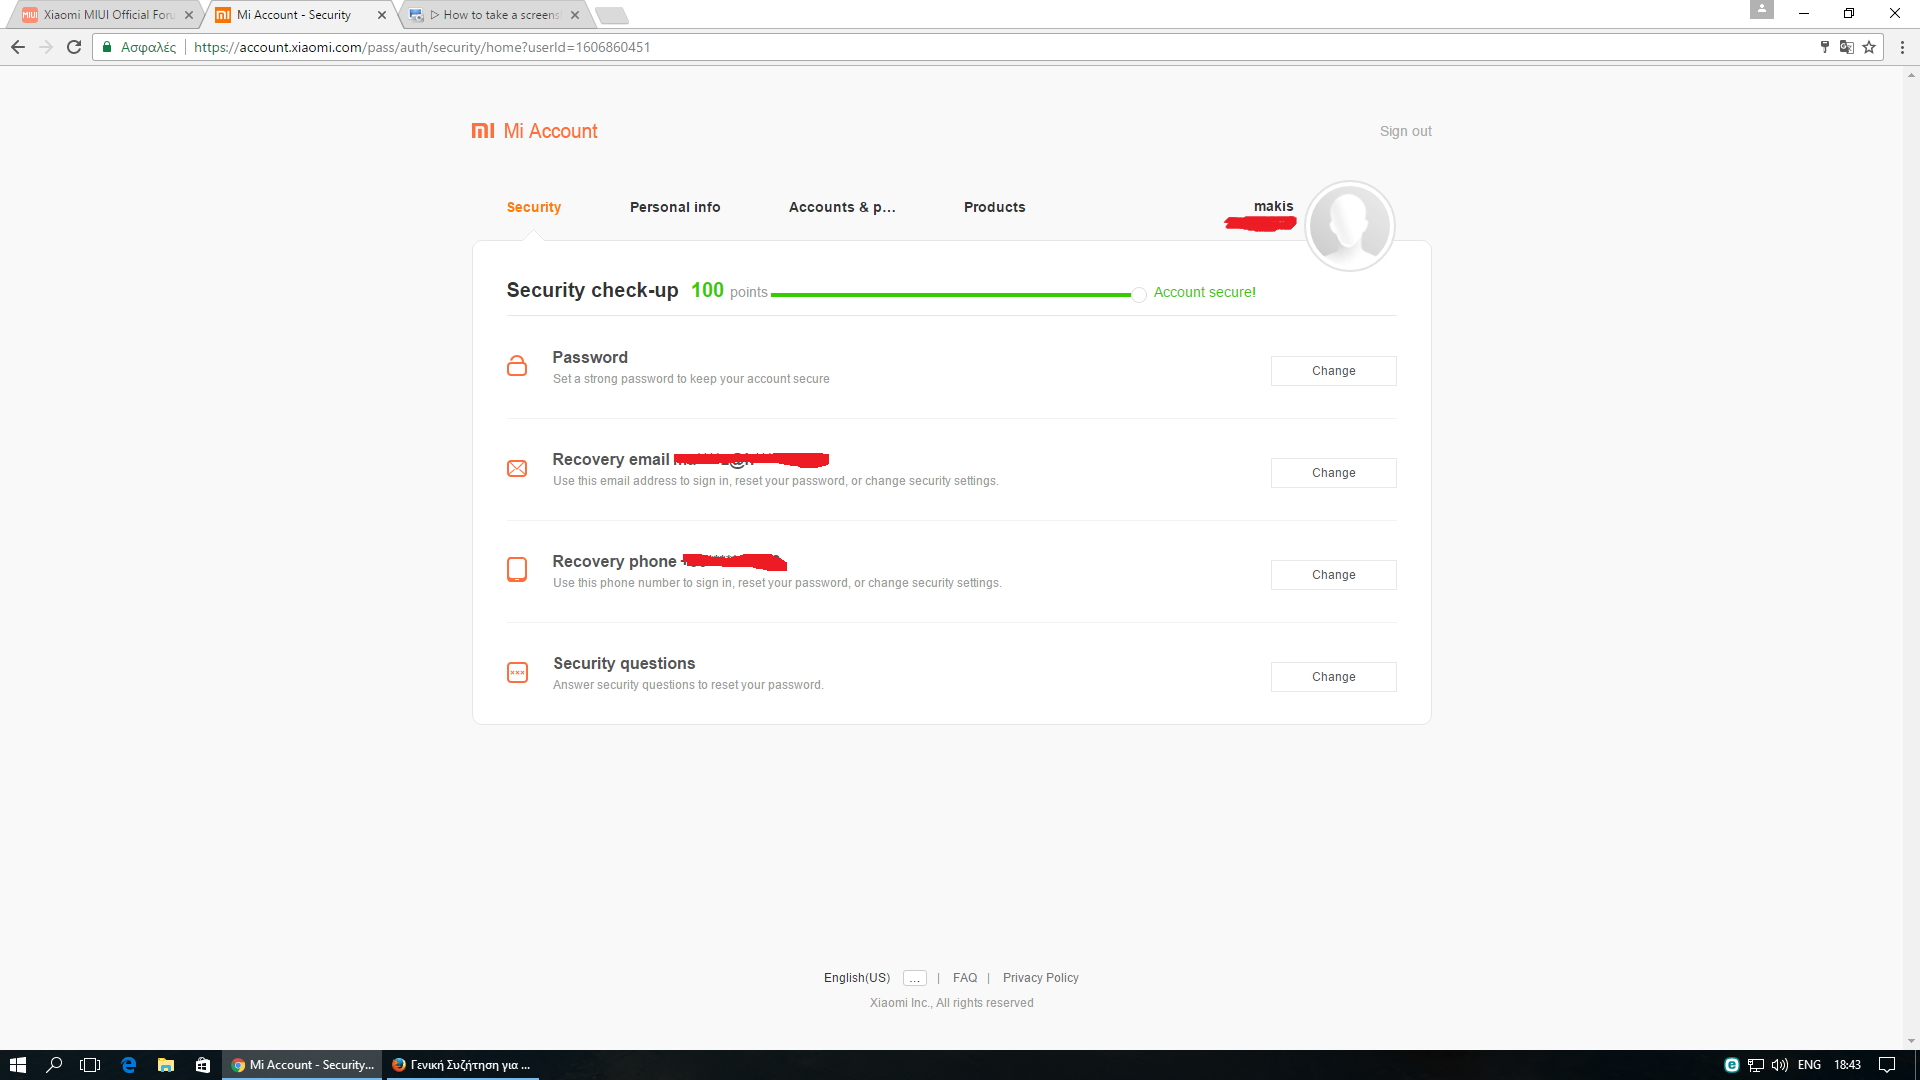
Task: Reload the page with refresh icon
Action: pyautogui.click(x=74, y=47)
